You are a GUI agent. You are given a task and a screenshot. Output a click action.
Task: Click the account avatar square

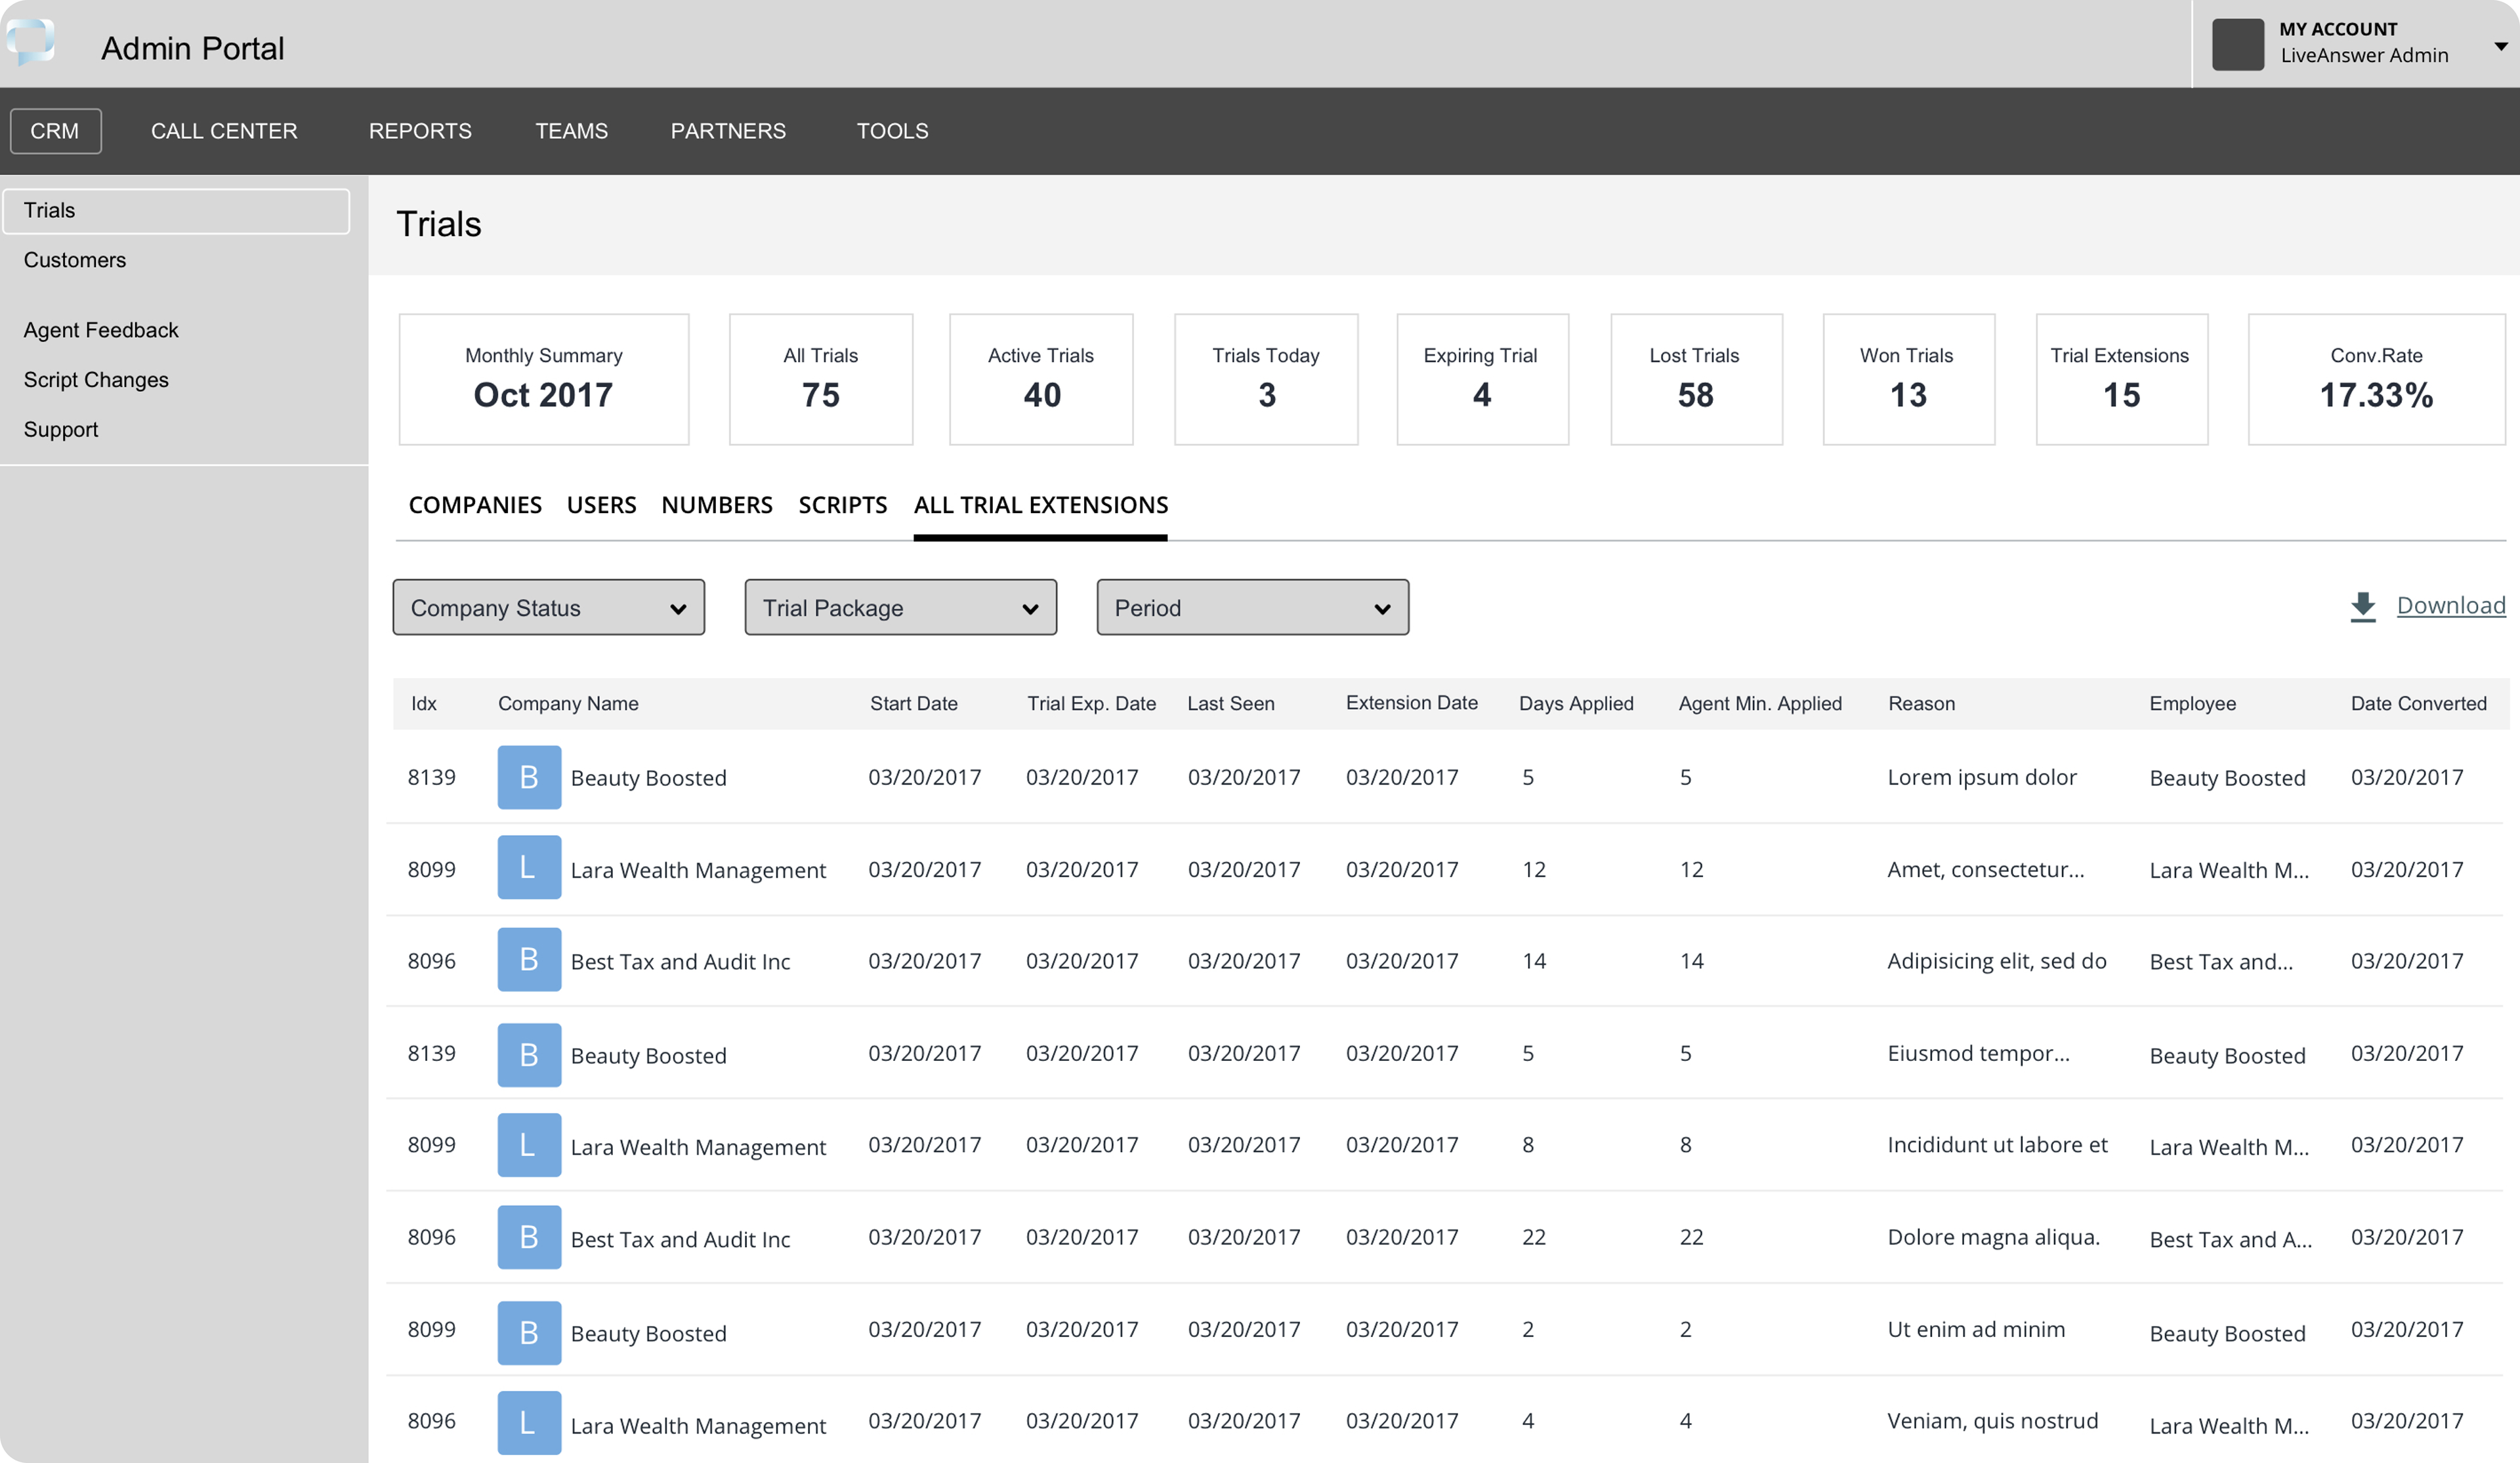[x=2237, y=44]
